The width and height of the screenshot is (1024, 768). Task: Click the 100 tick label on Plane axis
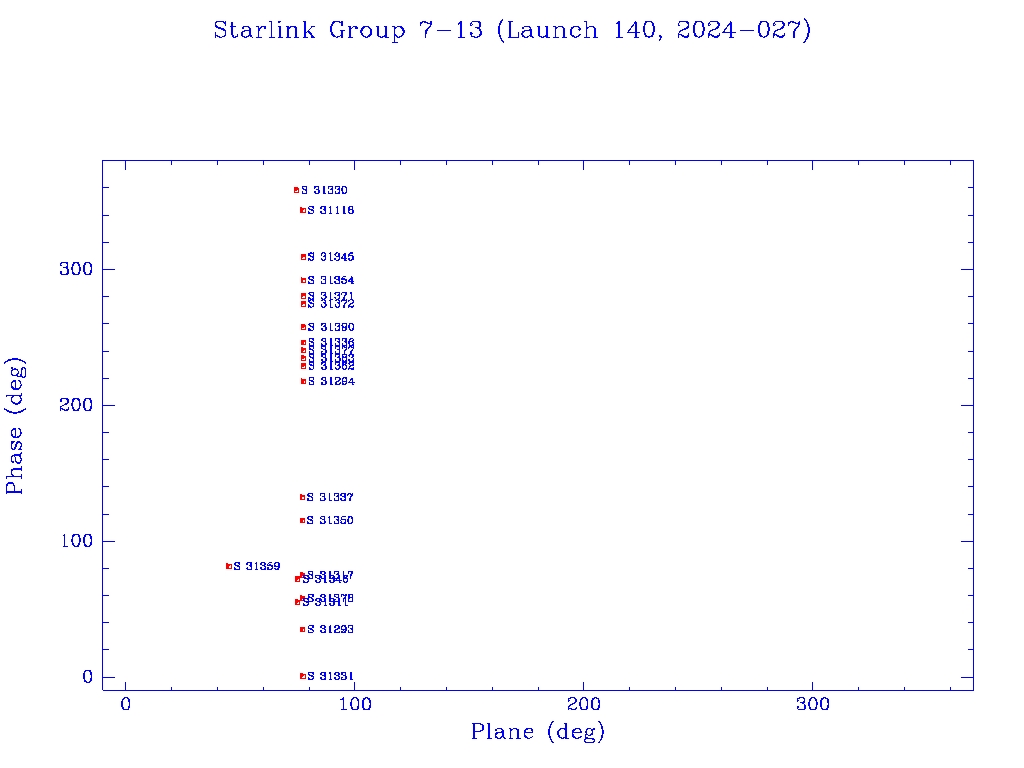tap(355, 704)
